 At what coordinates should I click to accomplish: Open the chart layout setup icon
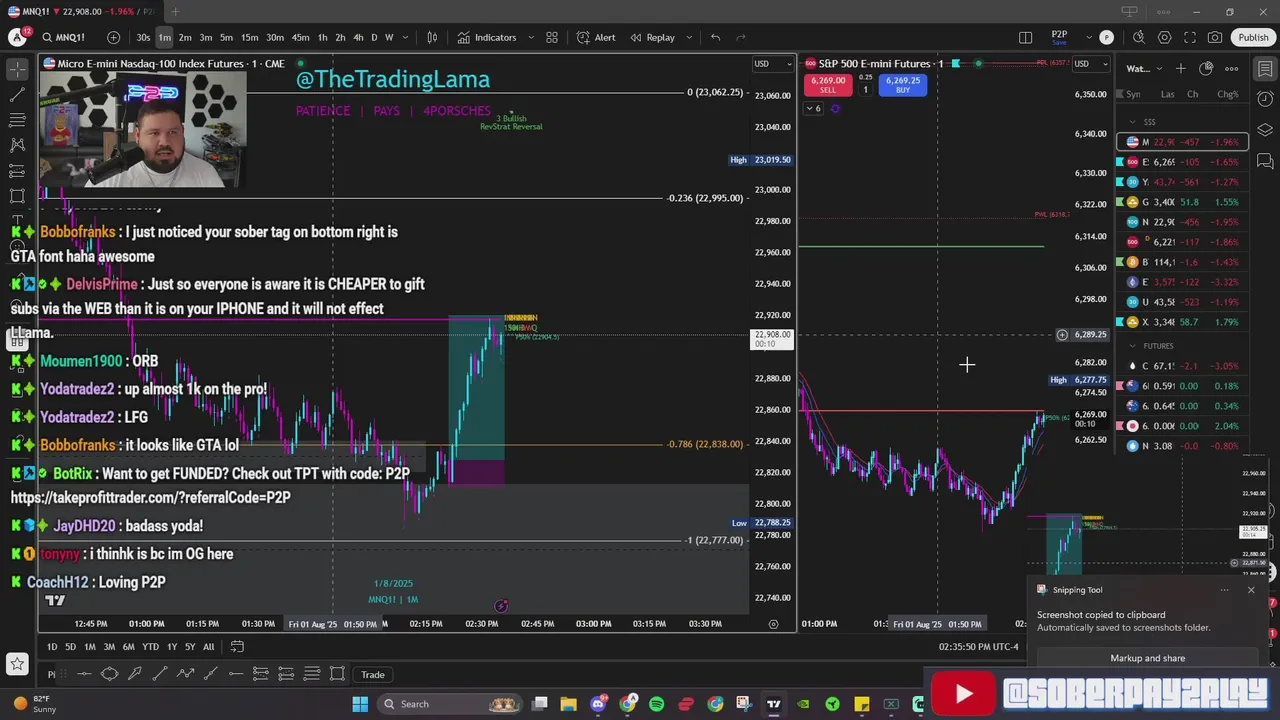tap(1025, 37)
